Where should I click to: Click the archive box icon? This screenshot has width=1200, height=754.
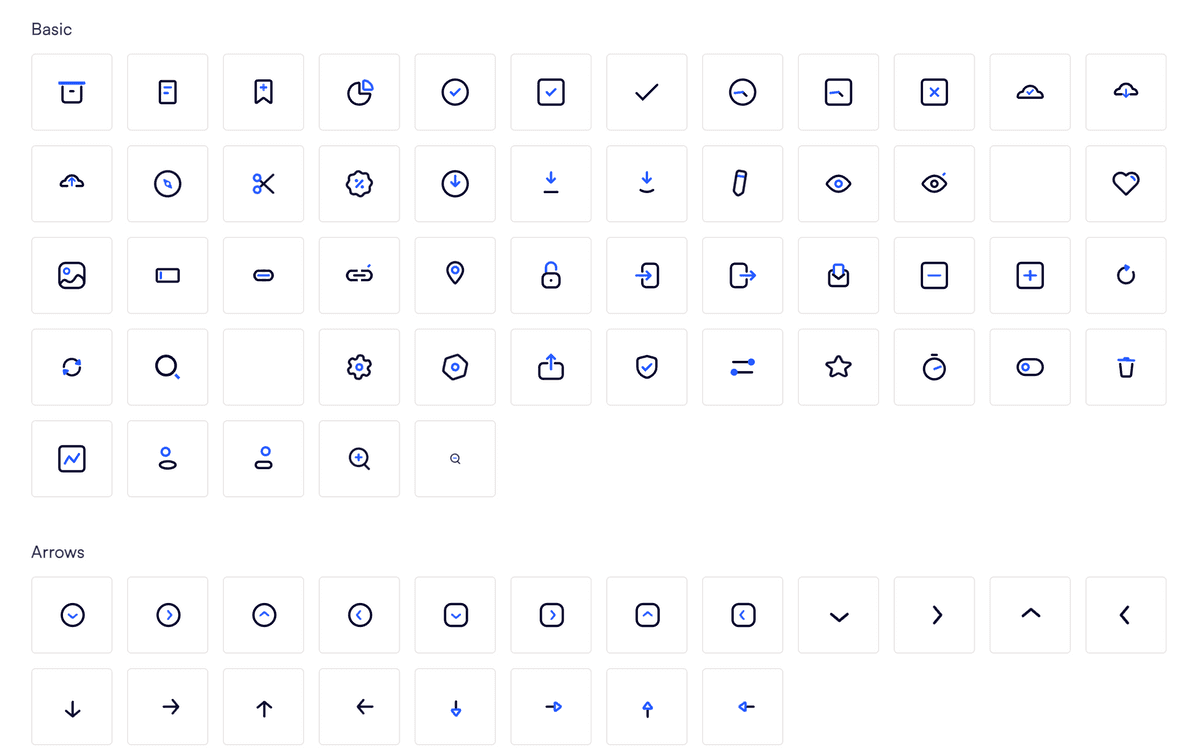pos(72,92)
